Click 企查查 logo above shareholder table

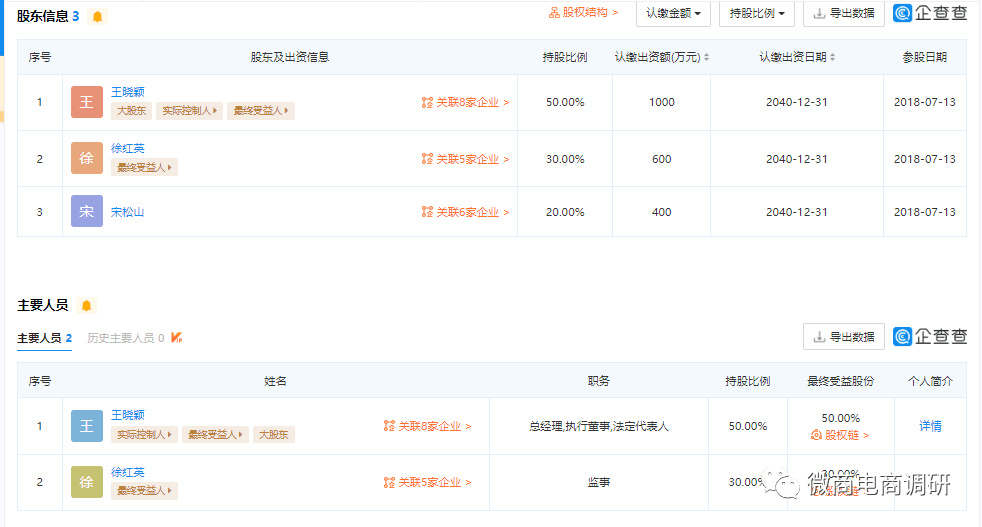(930, 13)
